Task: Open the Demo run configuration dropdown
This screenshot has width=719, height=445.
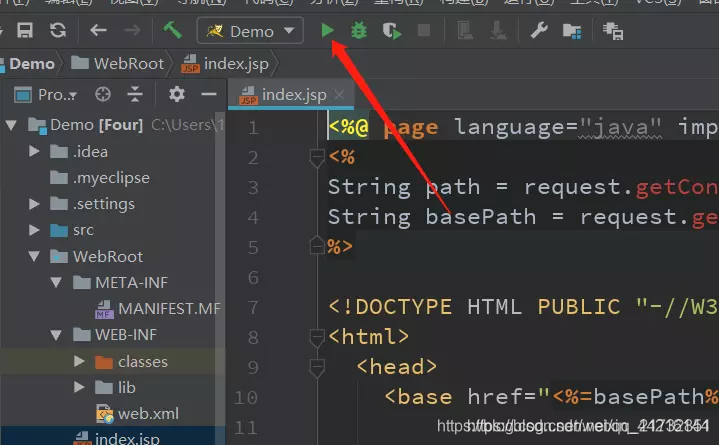Action: pyautogui.click(x=250, y=31)
